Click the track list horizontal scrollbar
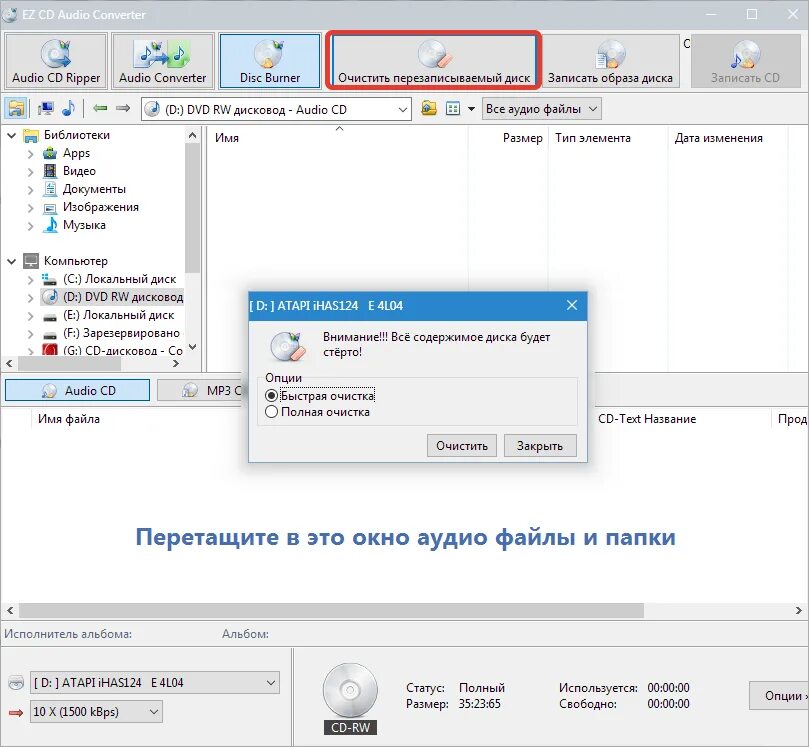The width and height of the screenshot is (809, 747). [x=331, y=610]
